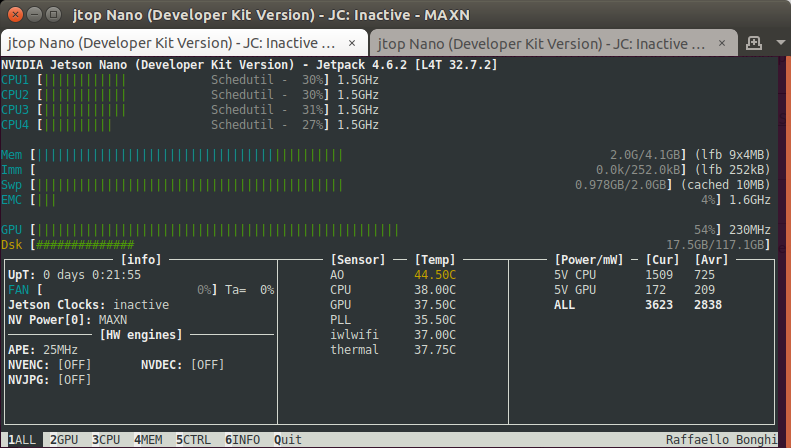Open the 5CTRL control page
Image resolution: width=791 pixels, height=448 pixels.
tap(193, 440)
